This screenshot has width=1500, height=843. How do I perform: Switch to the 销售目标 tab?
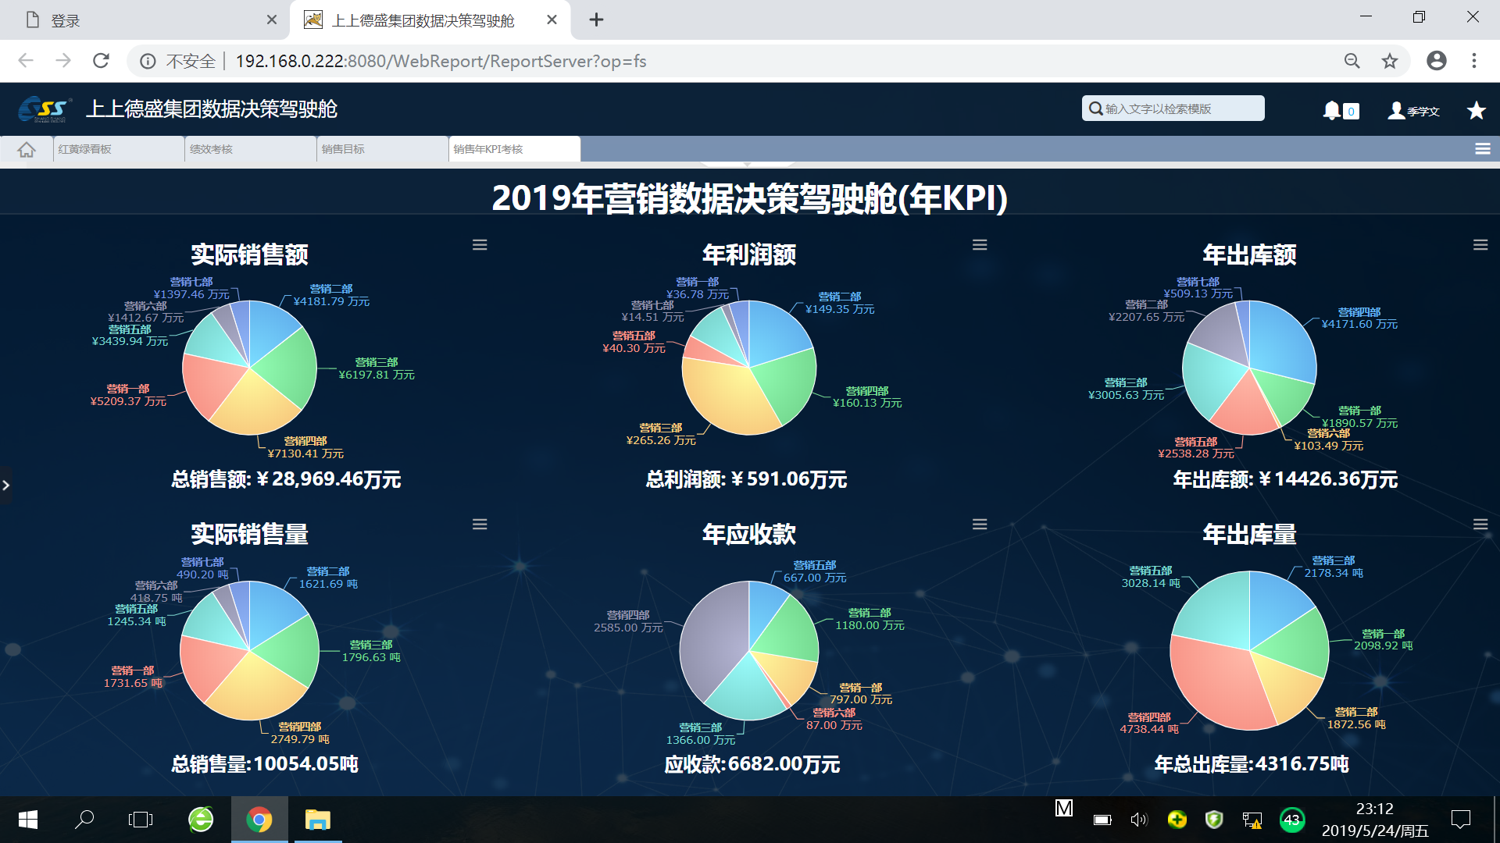[x=382, y=149]
